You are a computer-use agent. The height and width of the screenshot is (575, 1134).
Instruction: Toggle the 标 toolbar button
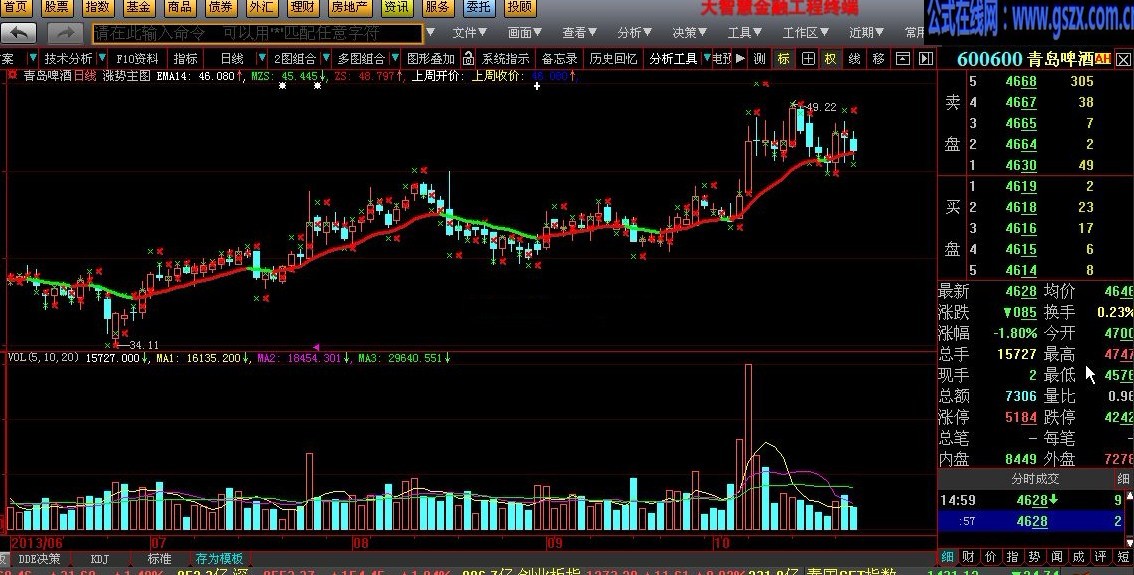pyautogui.click(x=784, y=59)
